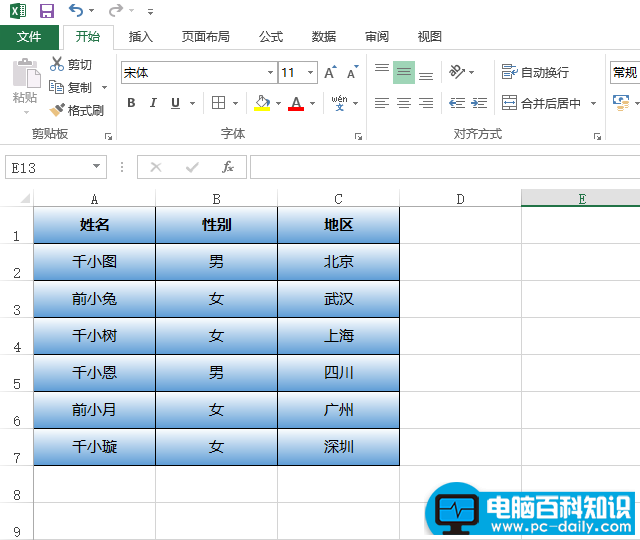
Task: Click the red font color A icon
Action: click(x=296, y=103)
